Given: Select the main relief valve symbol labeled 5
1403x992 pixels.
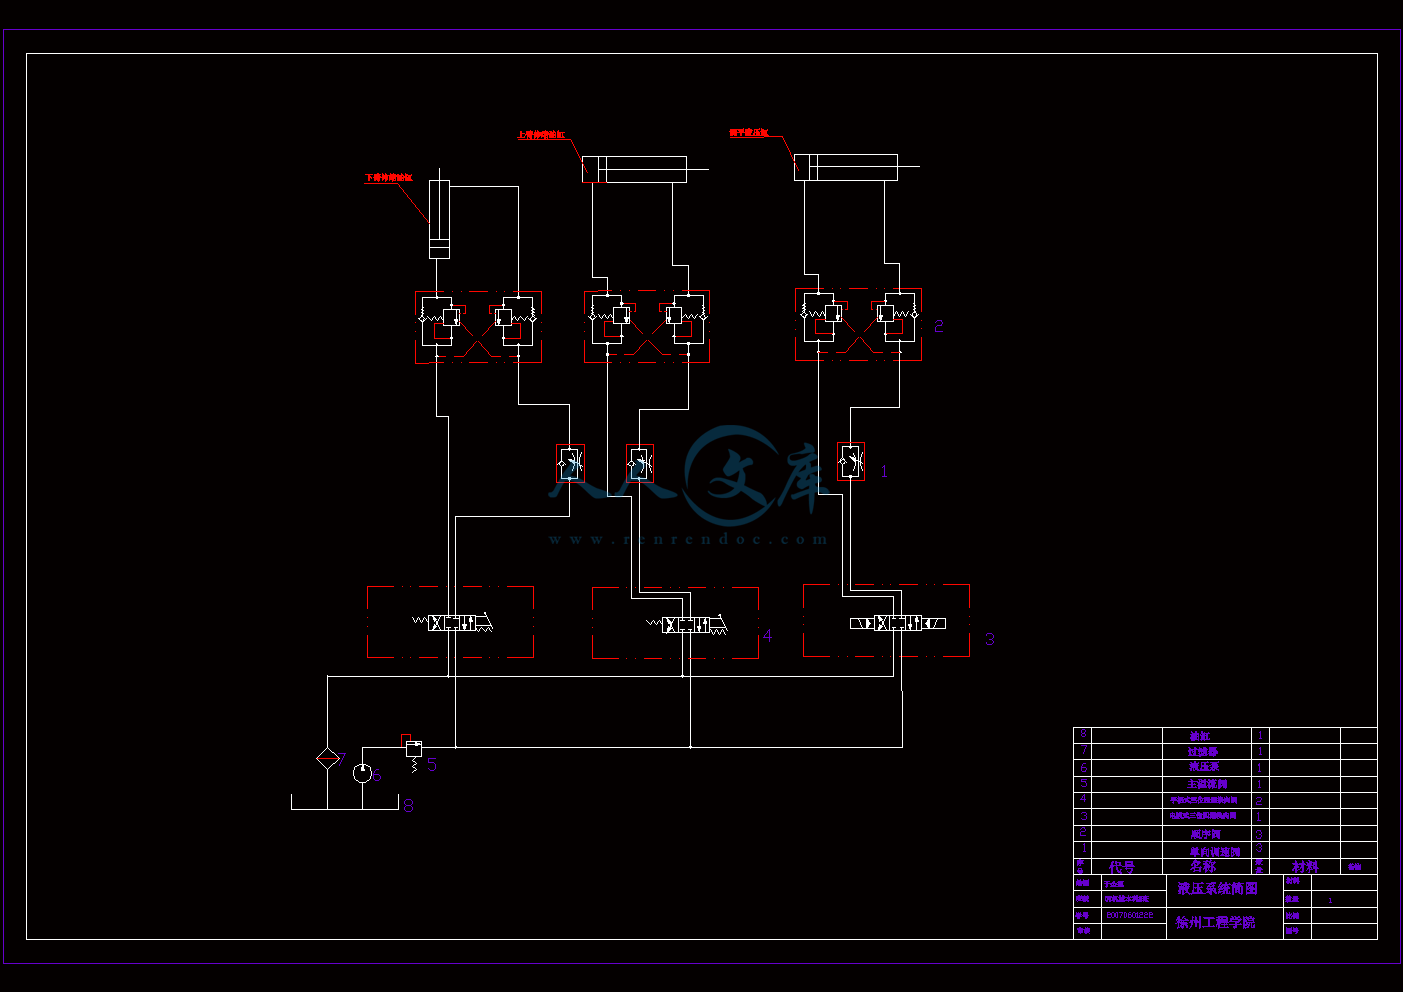Looking at the screenshot, I should pyautogui.click(x=413, y=752).
